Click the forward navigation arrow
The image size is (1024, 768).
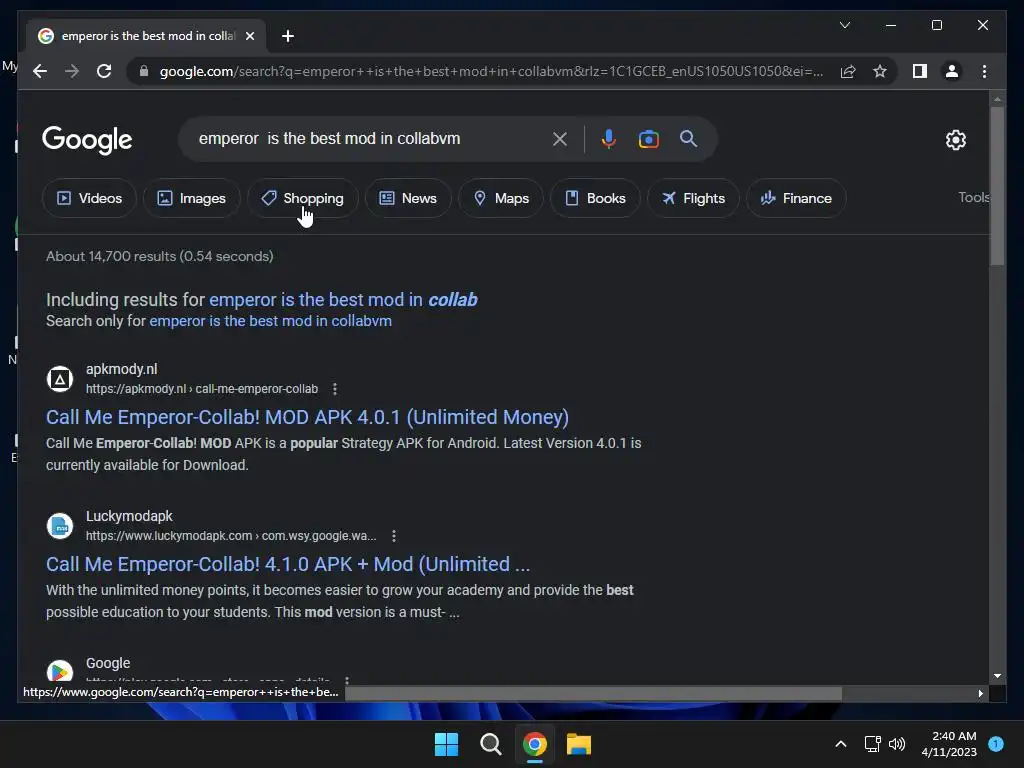(x=72, y=71)
